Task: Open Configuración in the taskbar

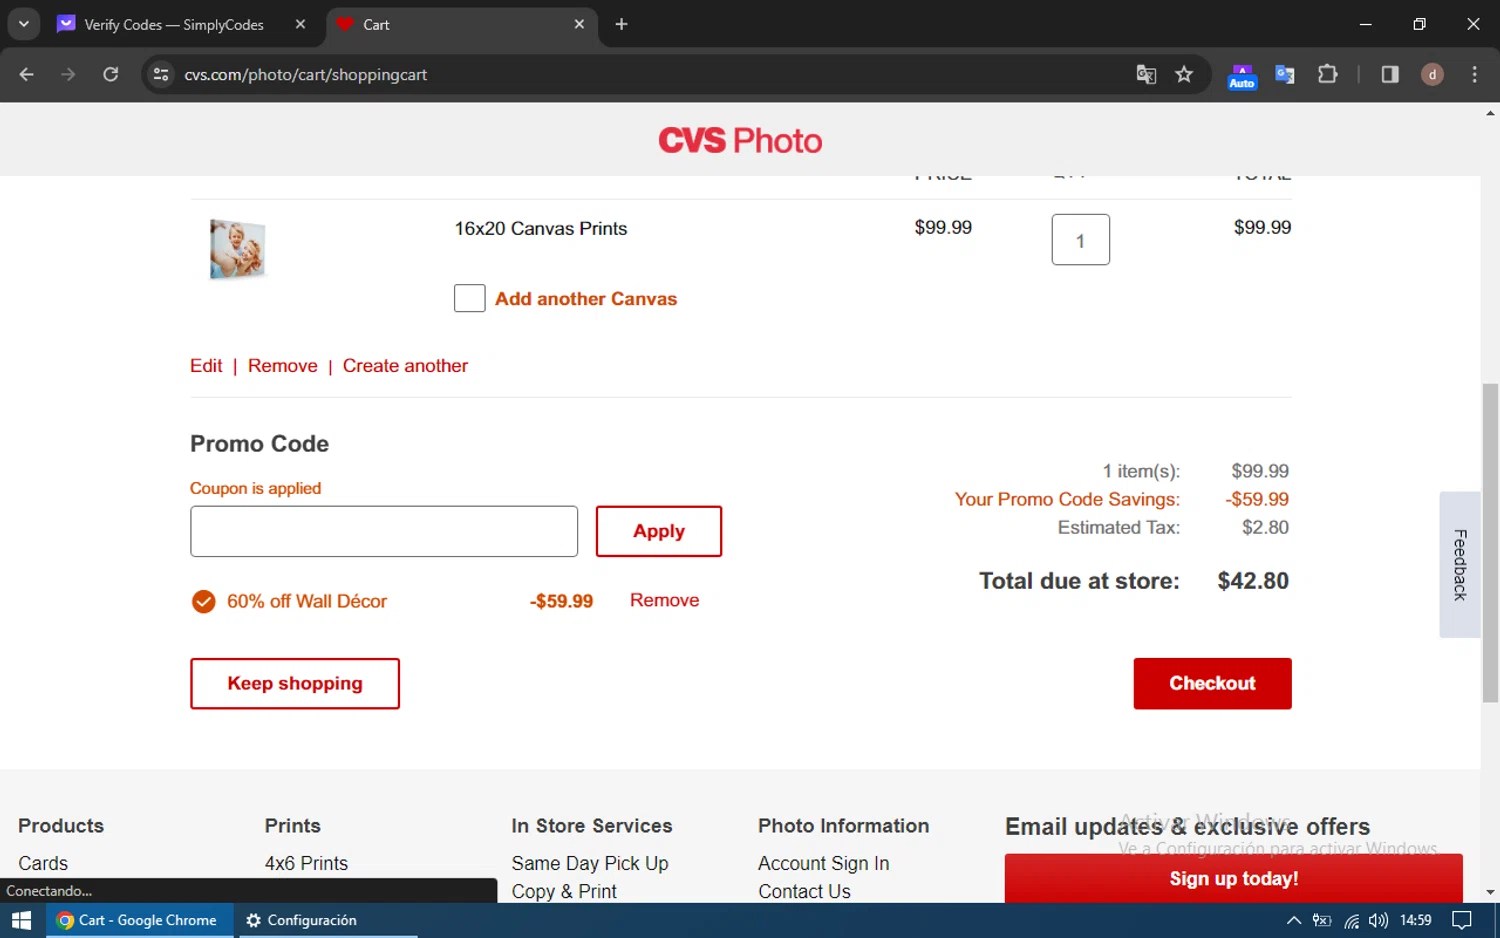Action: (303, 920)
